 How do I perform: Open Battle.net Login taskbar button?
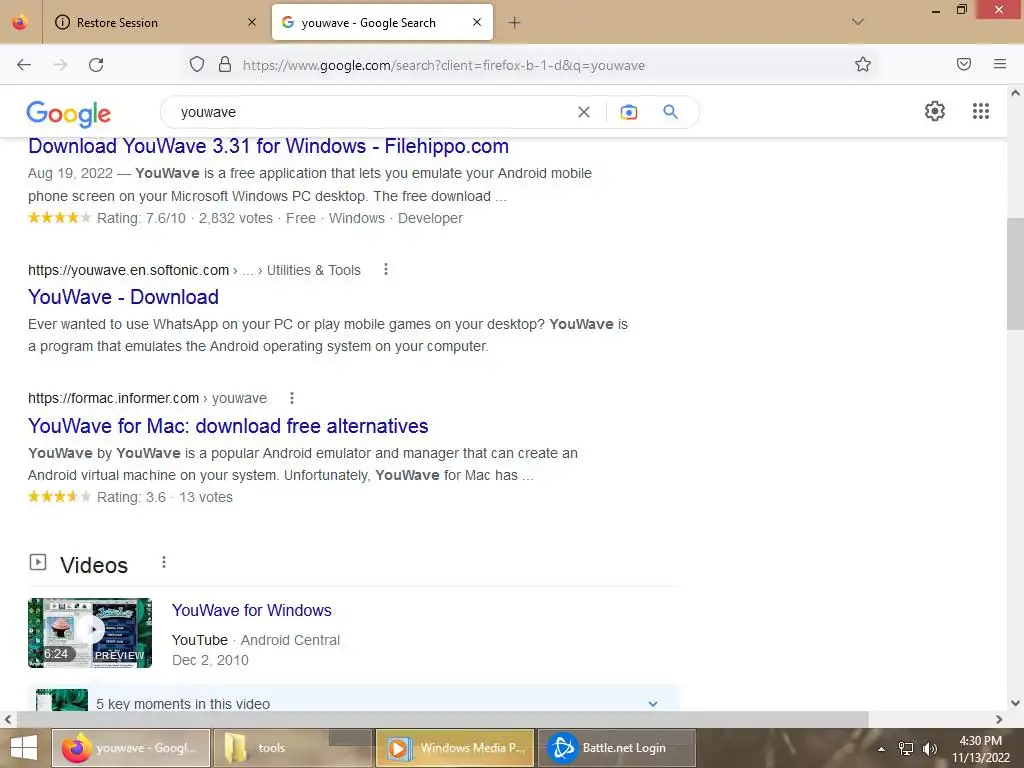click(616, 748)
